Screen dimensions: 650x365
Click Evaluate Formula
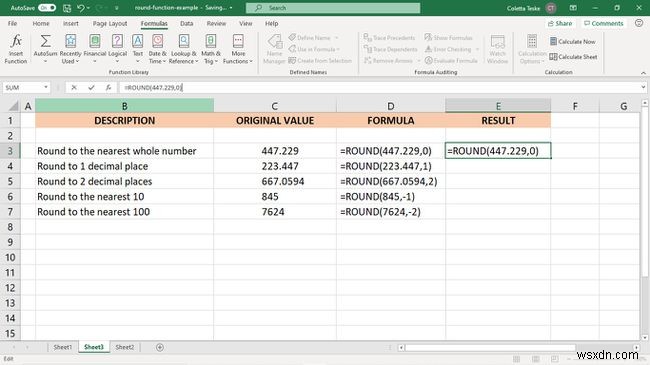tap(451, 61)
